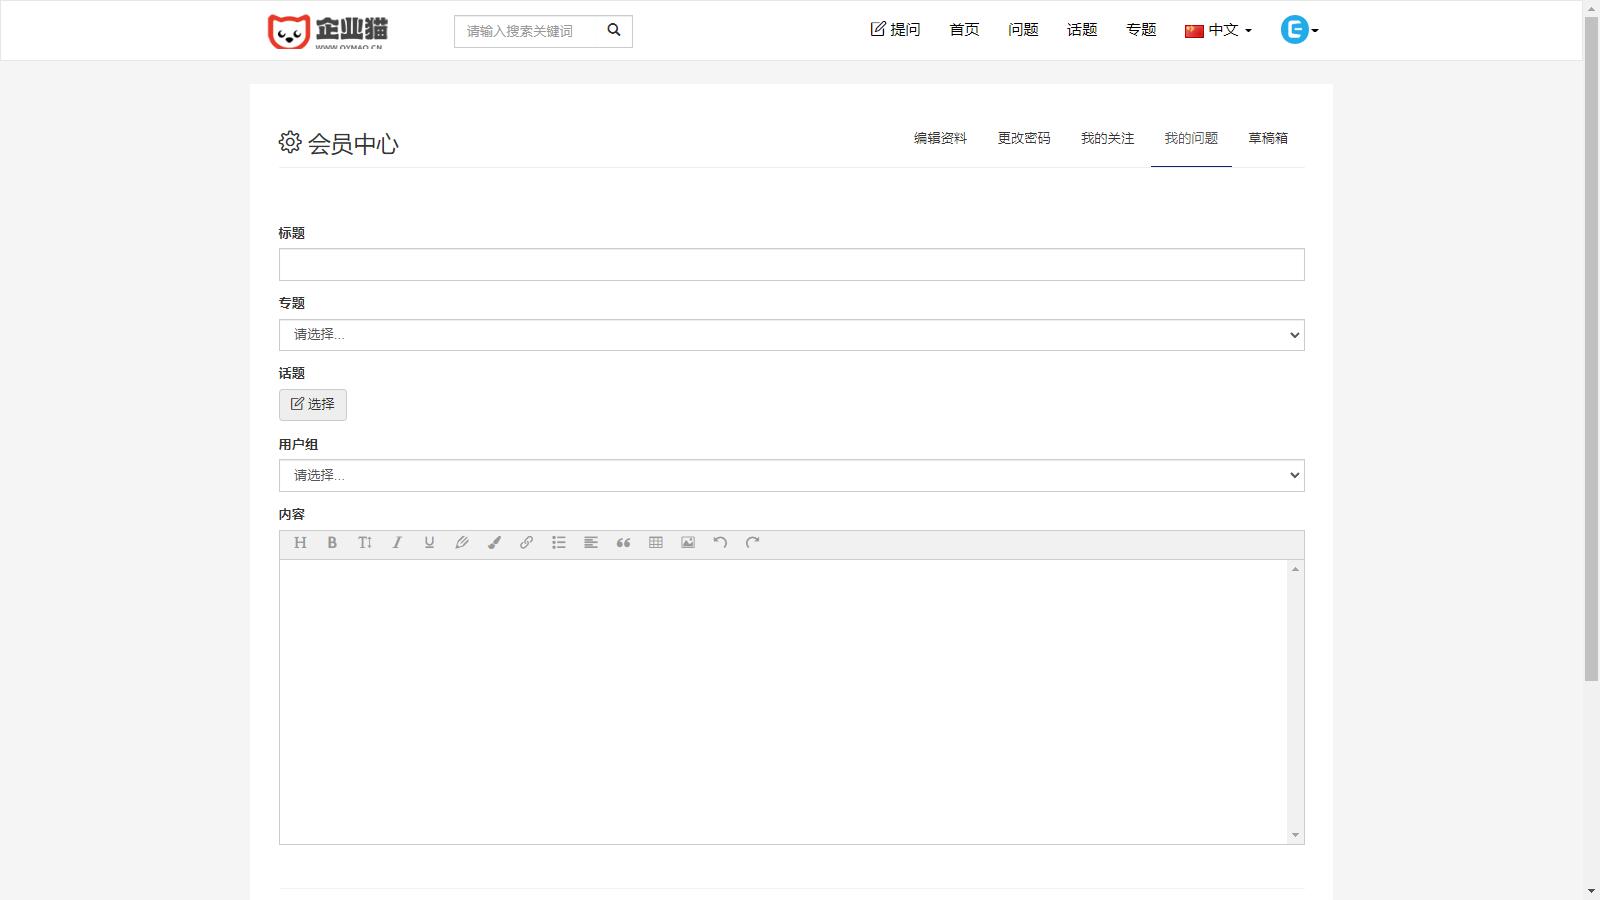Undo the last editor action
The height and width of the screenshot is (900, 1600).
click(x=720, y=543)
